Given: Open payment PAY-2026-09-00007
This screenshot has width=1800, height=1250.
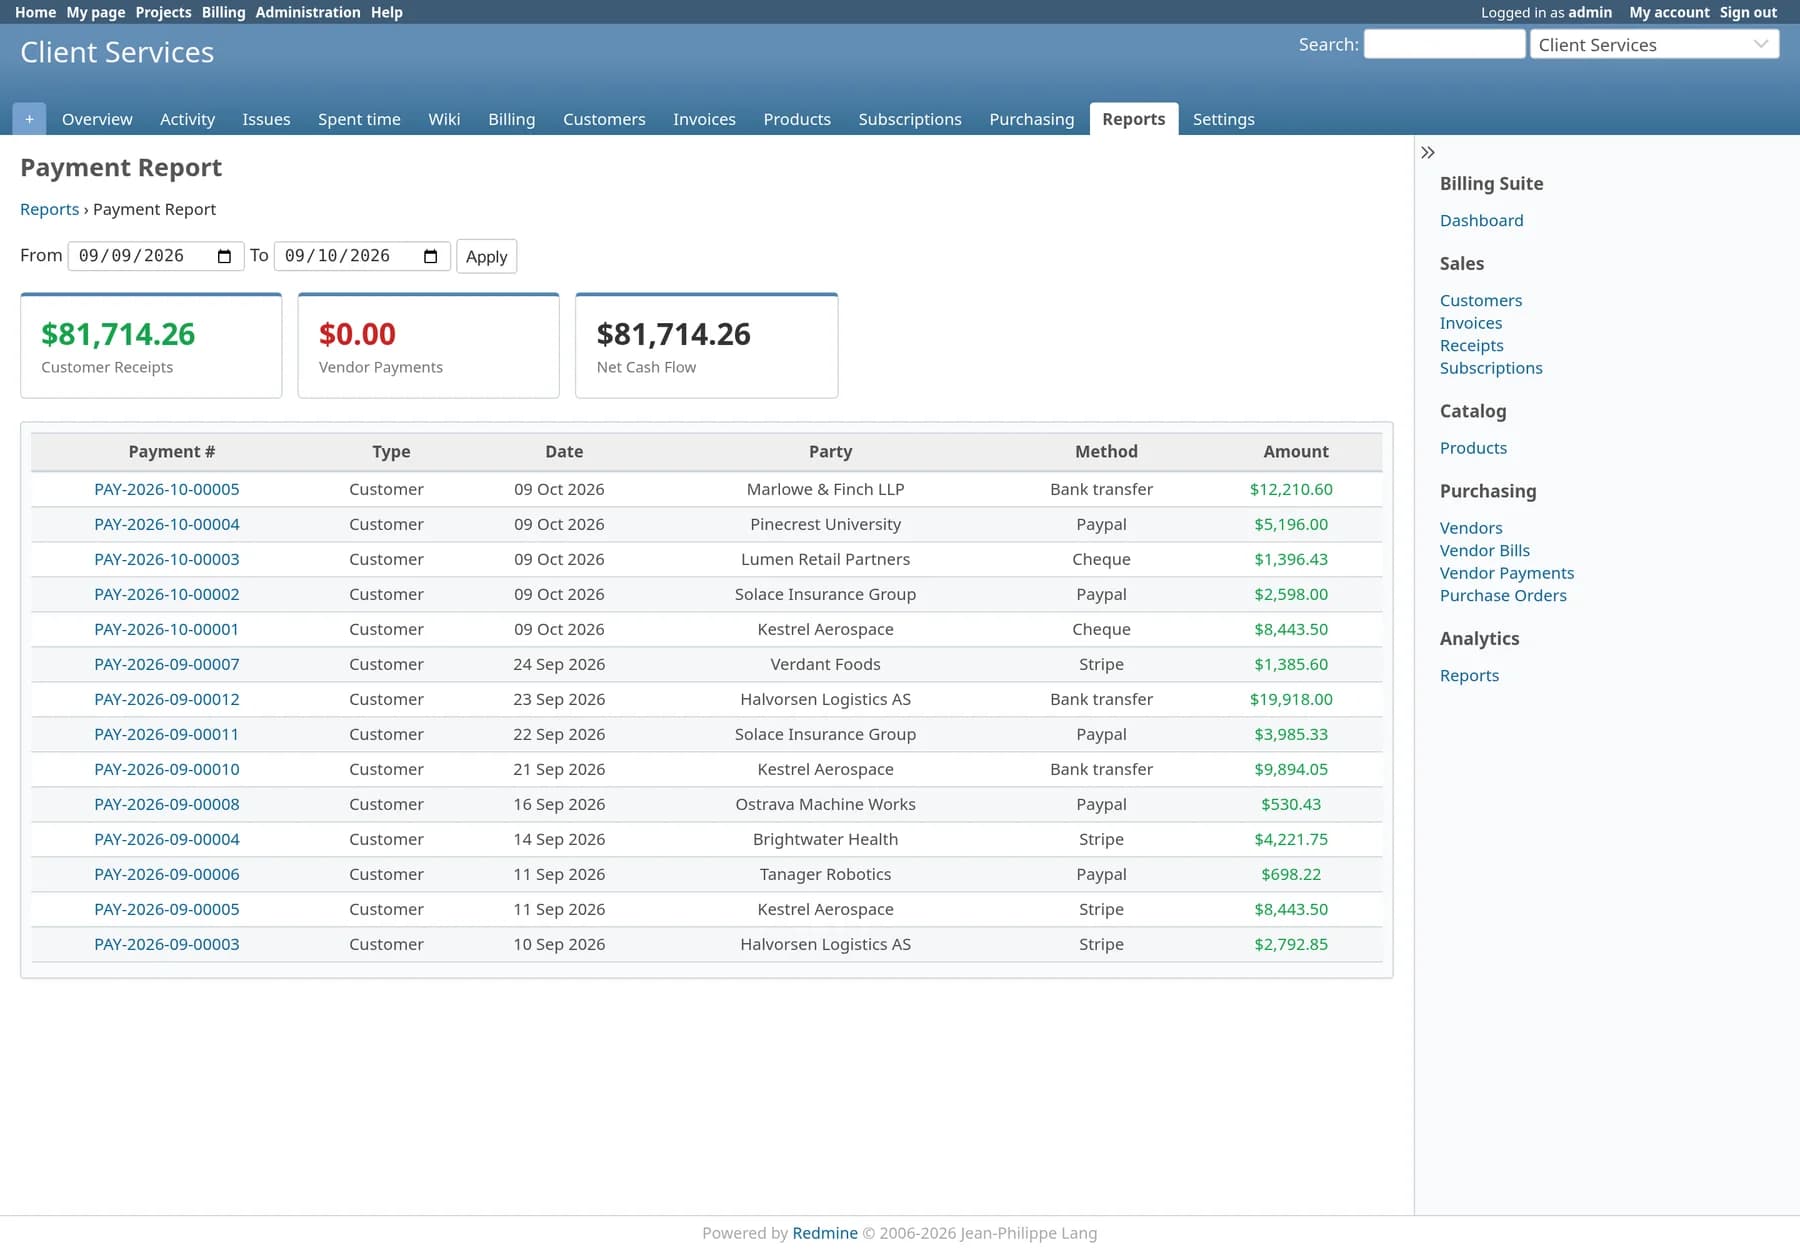Looking at the screenshot, I should [x=166, y=664].
